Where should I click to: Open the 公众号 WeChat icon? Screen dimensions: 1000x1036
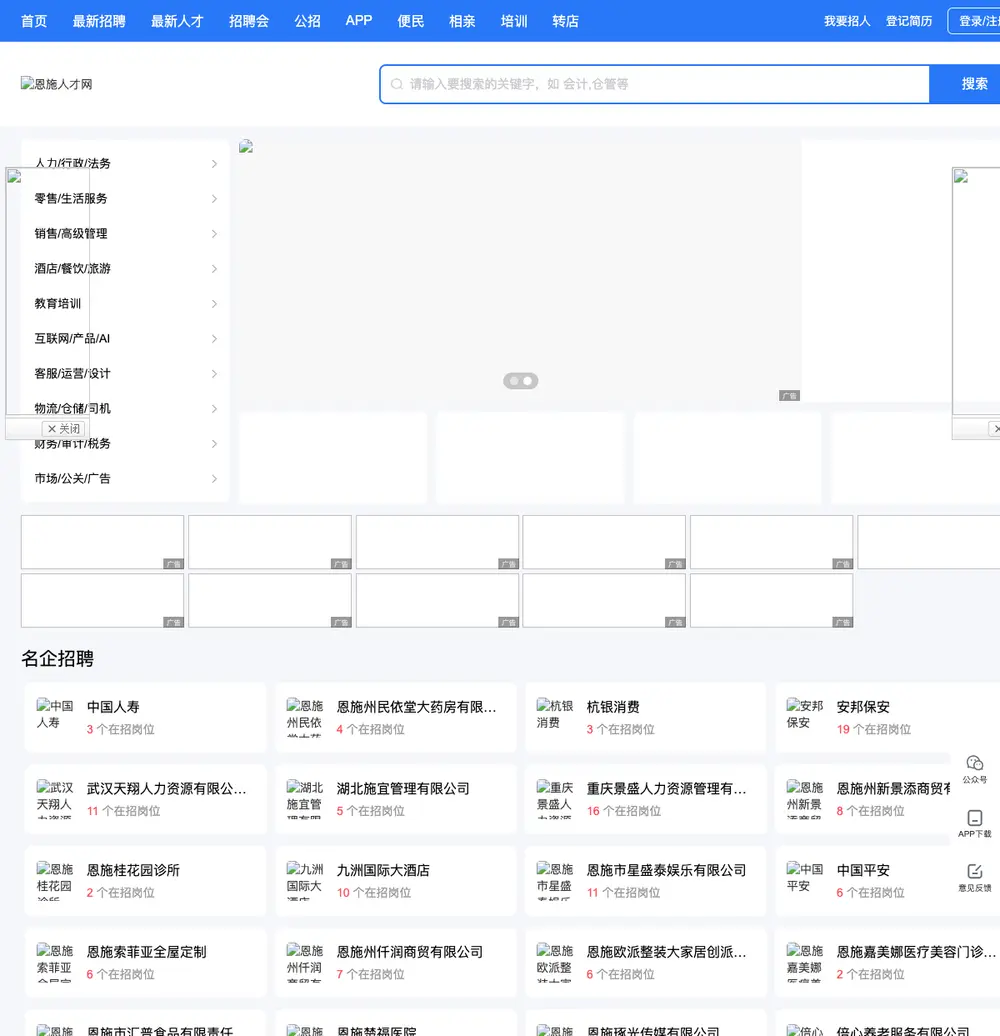[974, 769]
